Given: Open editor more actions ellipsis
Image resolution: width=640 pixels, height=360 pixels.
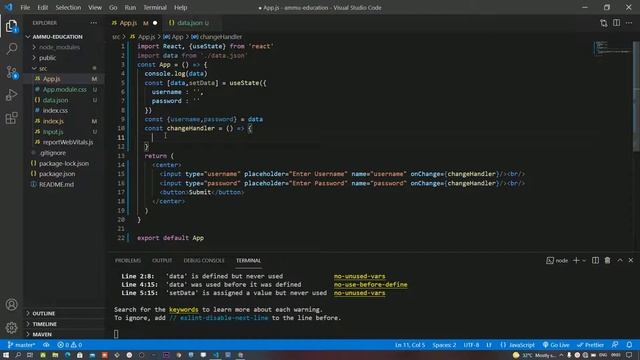Looking at the screenshot, I should [x=629, y=23].
